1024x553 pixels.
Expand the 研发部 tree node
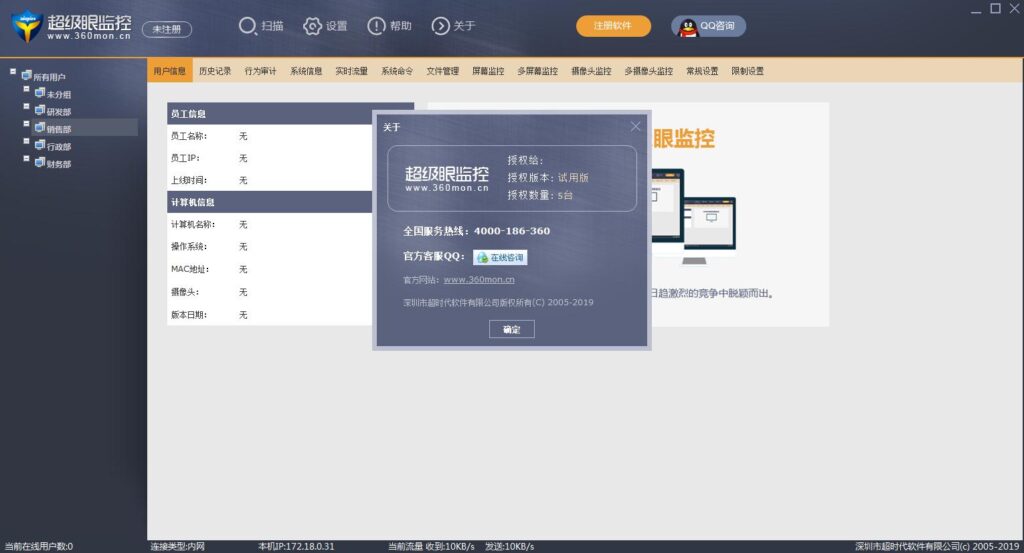pyautogui.click(x=27, y=108)
